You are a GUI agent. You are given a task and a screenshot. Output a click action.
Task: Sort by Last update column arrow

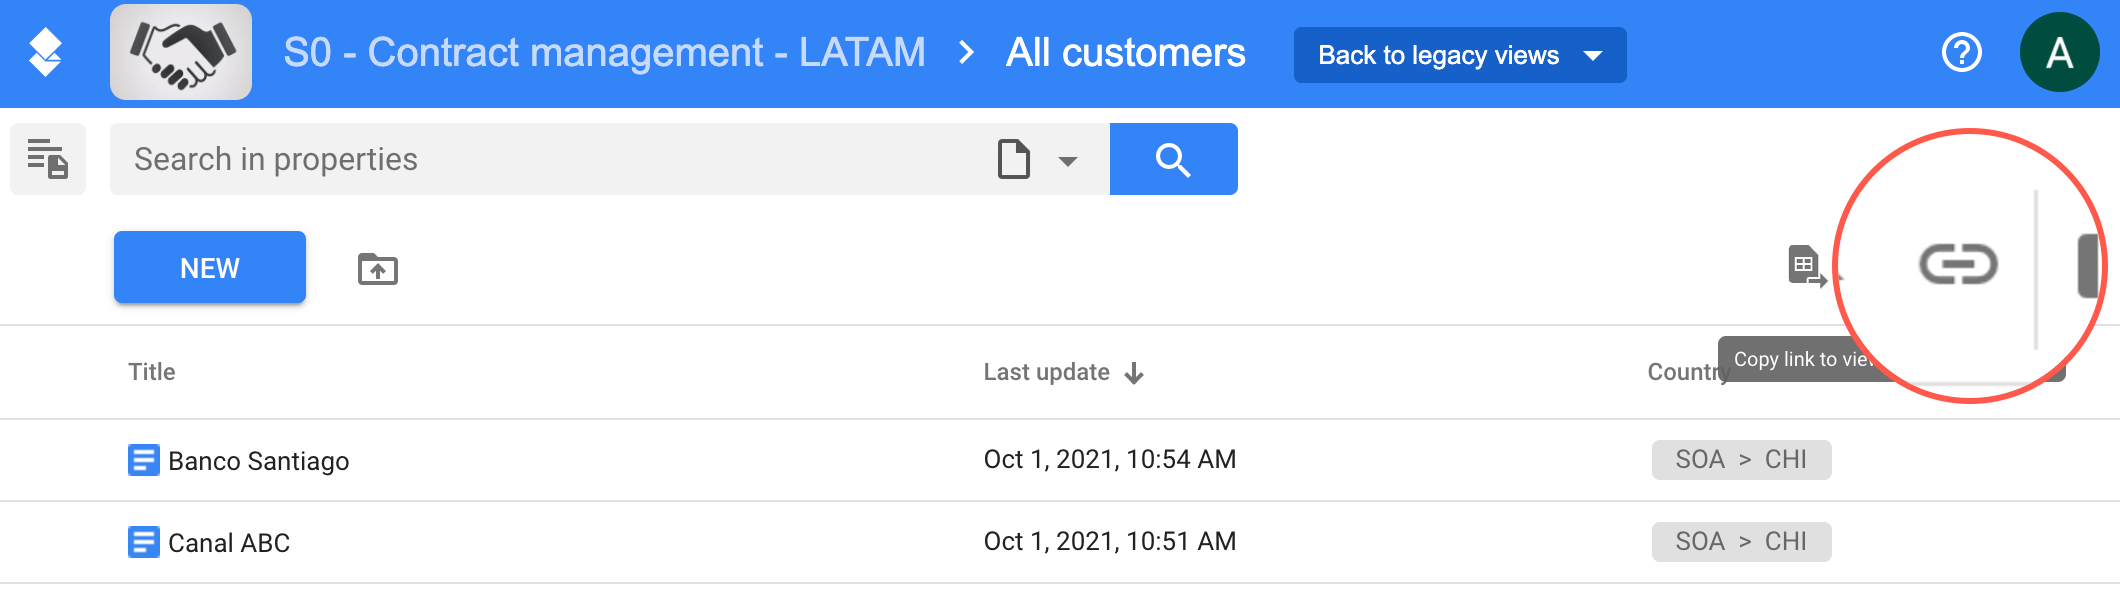pos(1134,373)
